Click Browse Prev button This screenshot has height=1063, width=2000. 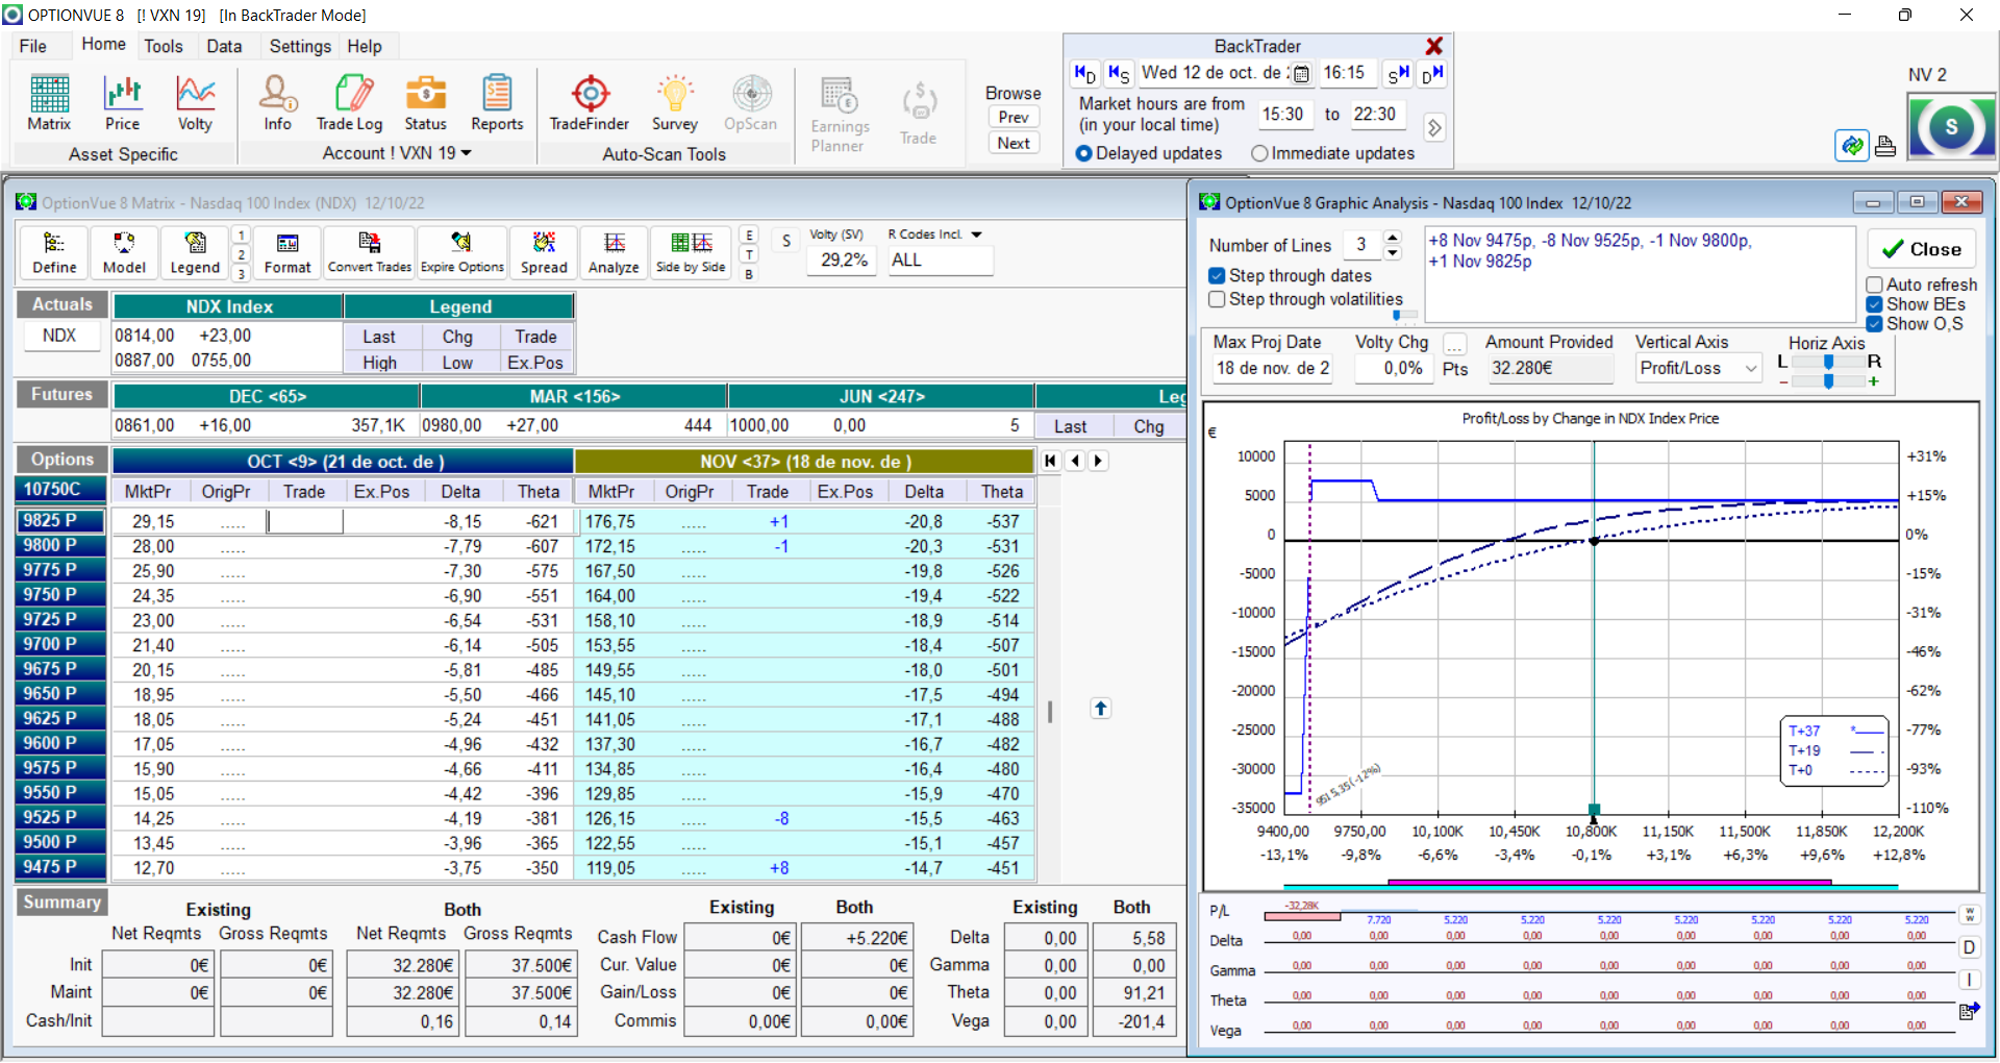(x=1013, y=117)
